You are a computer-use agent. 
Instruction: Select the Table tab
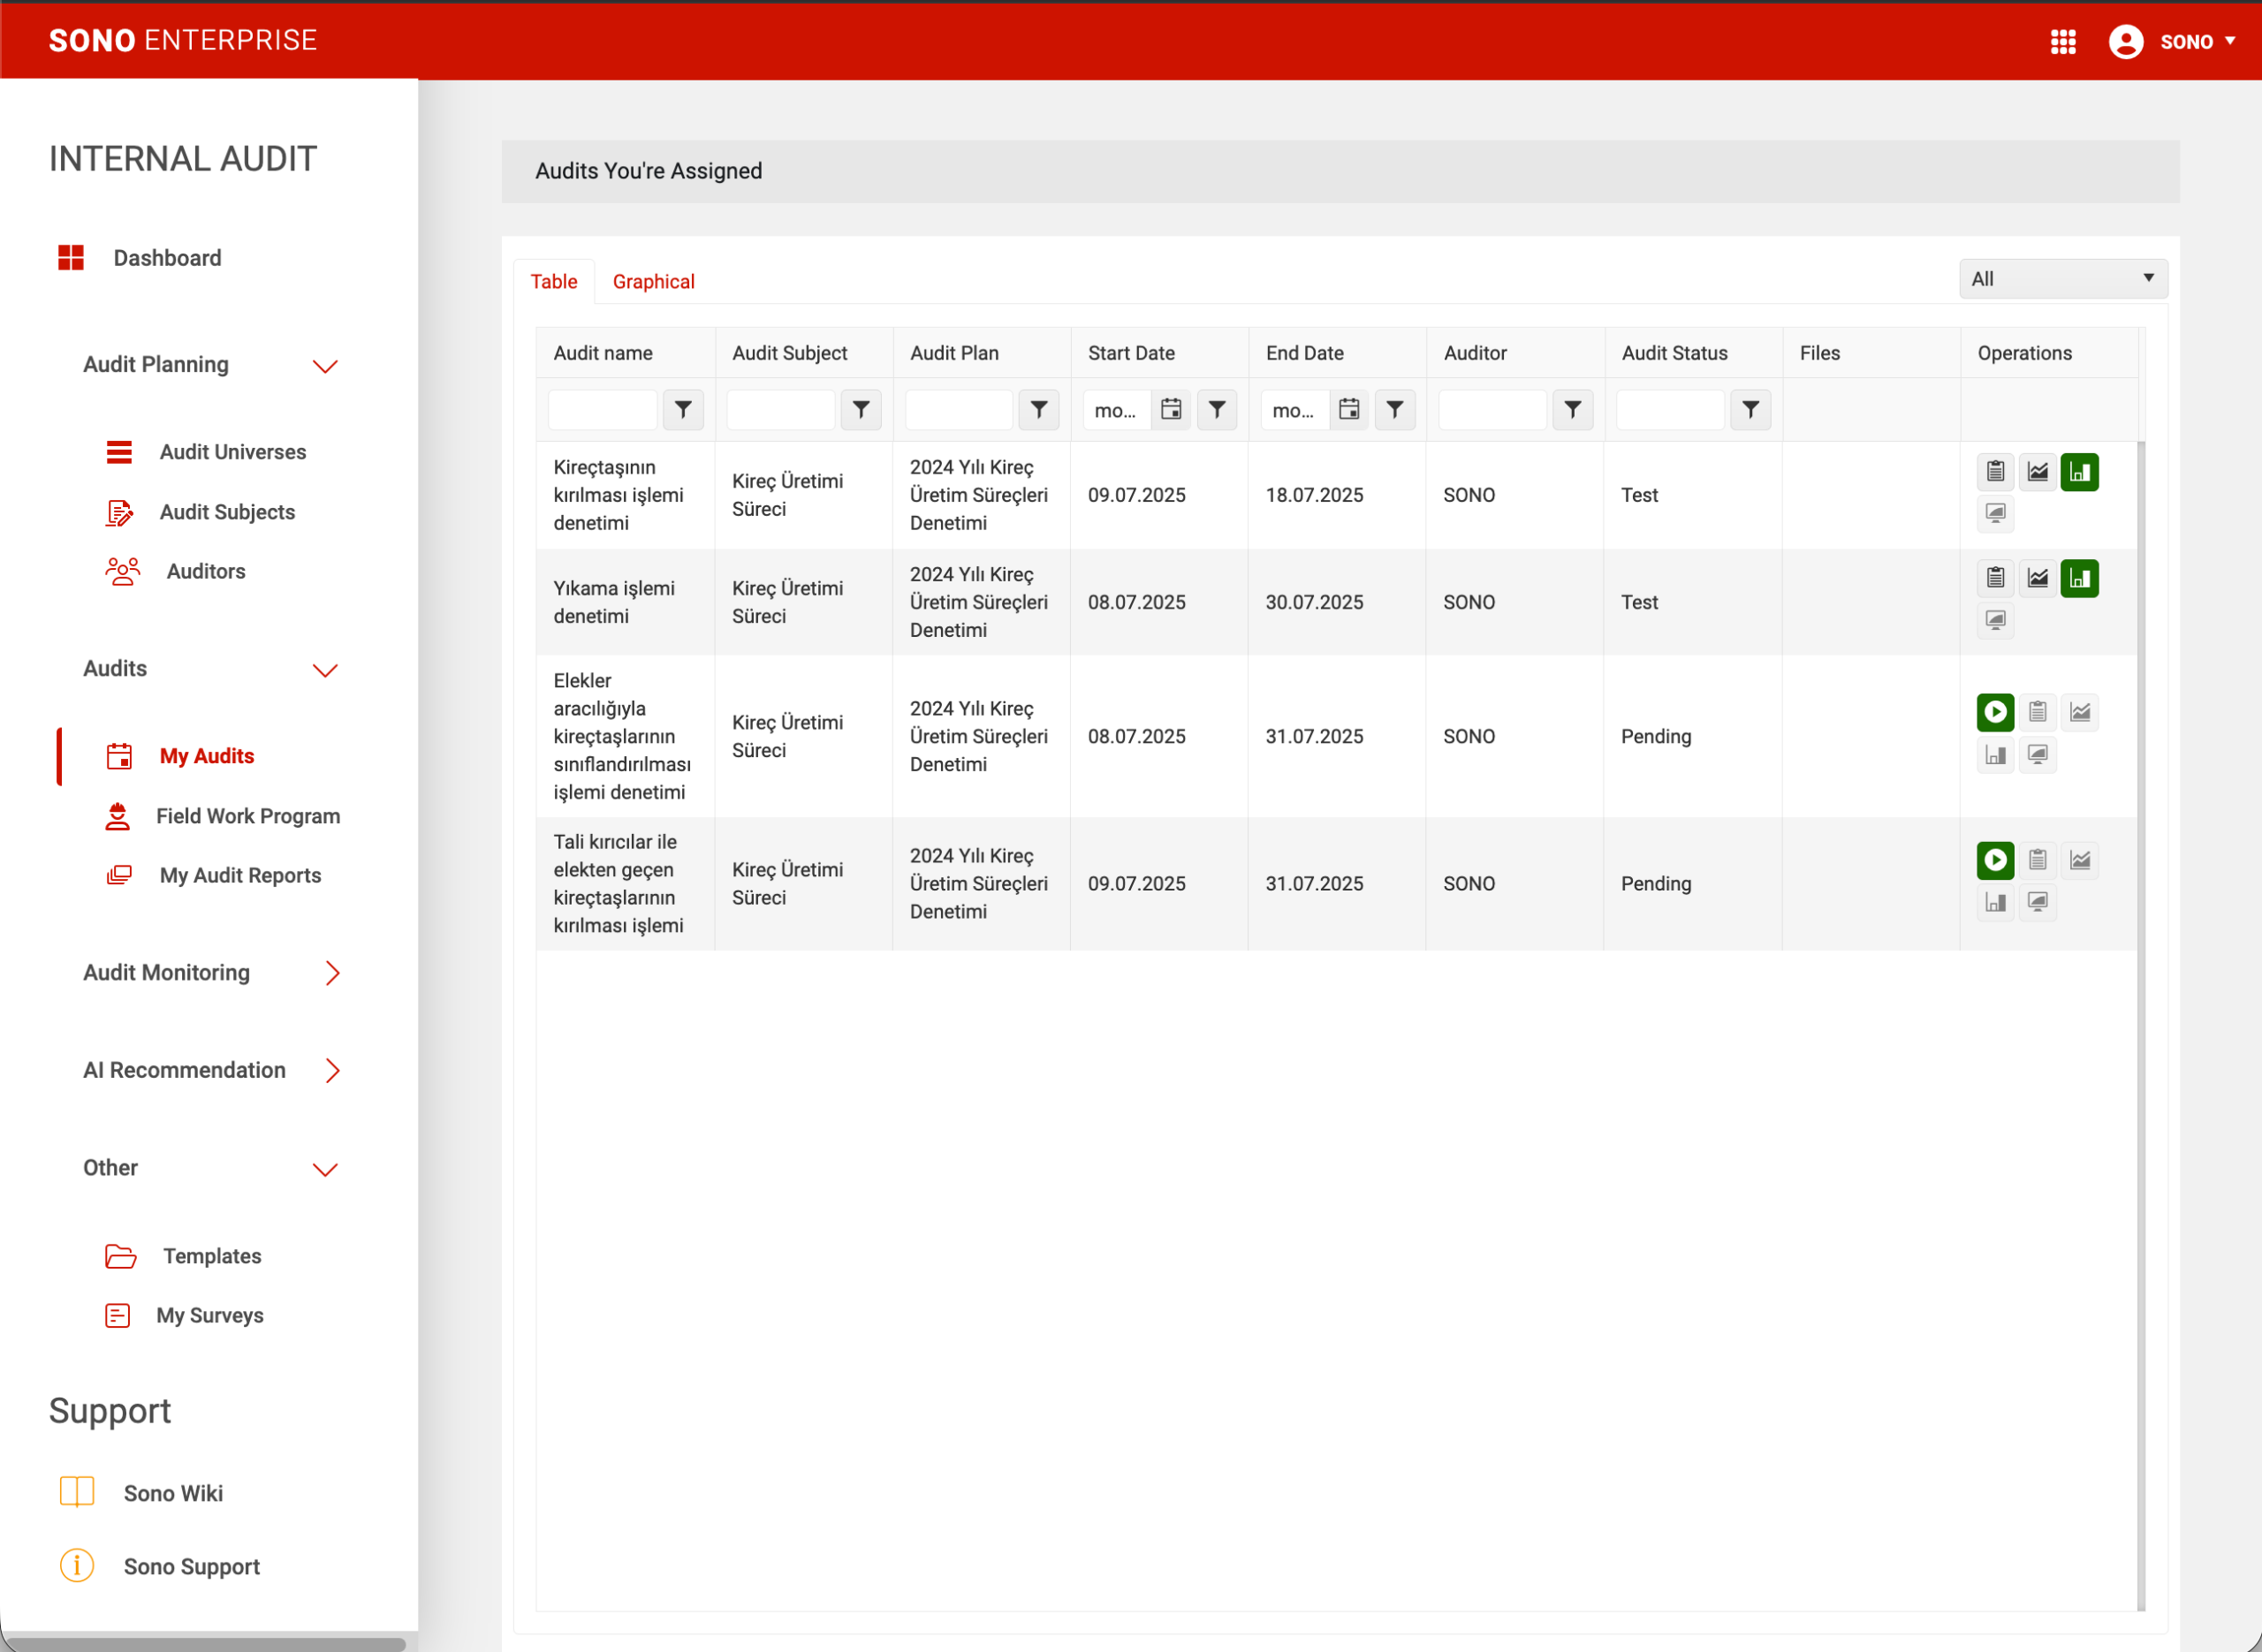553,282
